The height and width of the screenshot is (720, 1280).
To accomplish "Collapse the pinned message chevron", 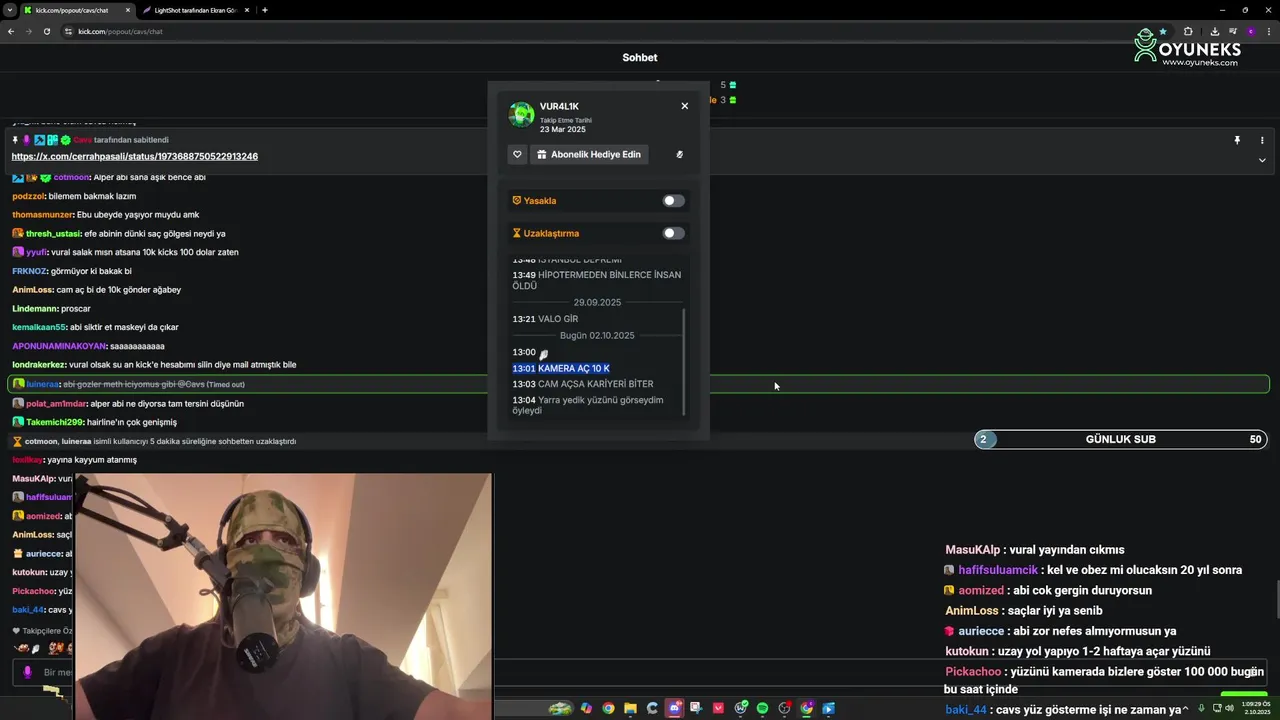I will click(1262, 160).
